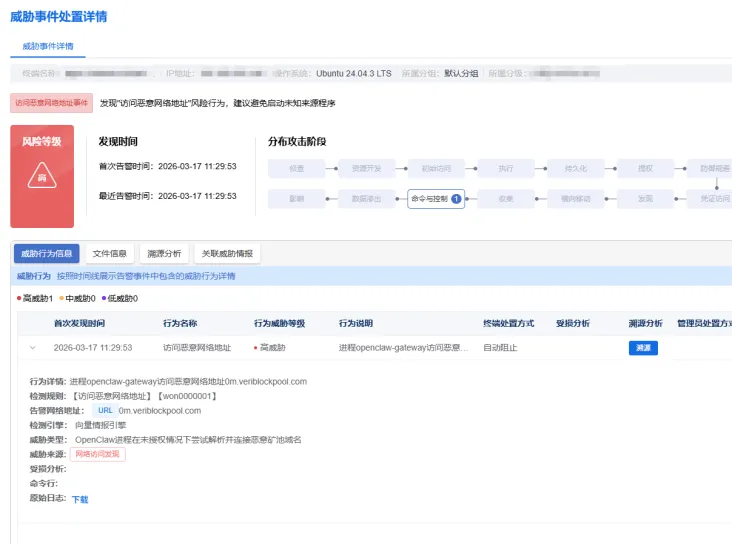Viewport: 733px width, 545px height.
Task: Click the 默认分组 group value
Action: (461, 73)
